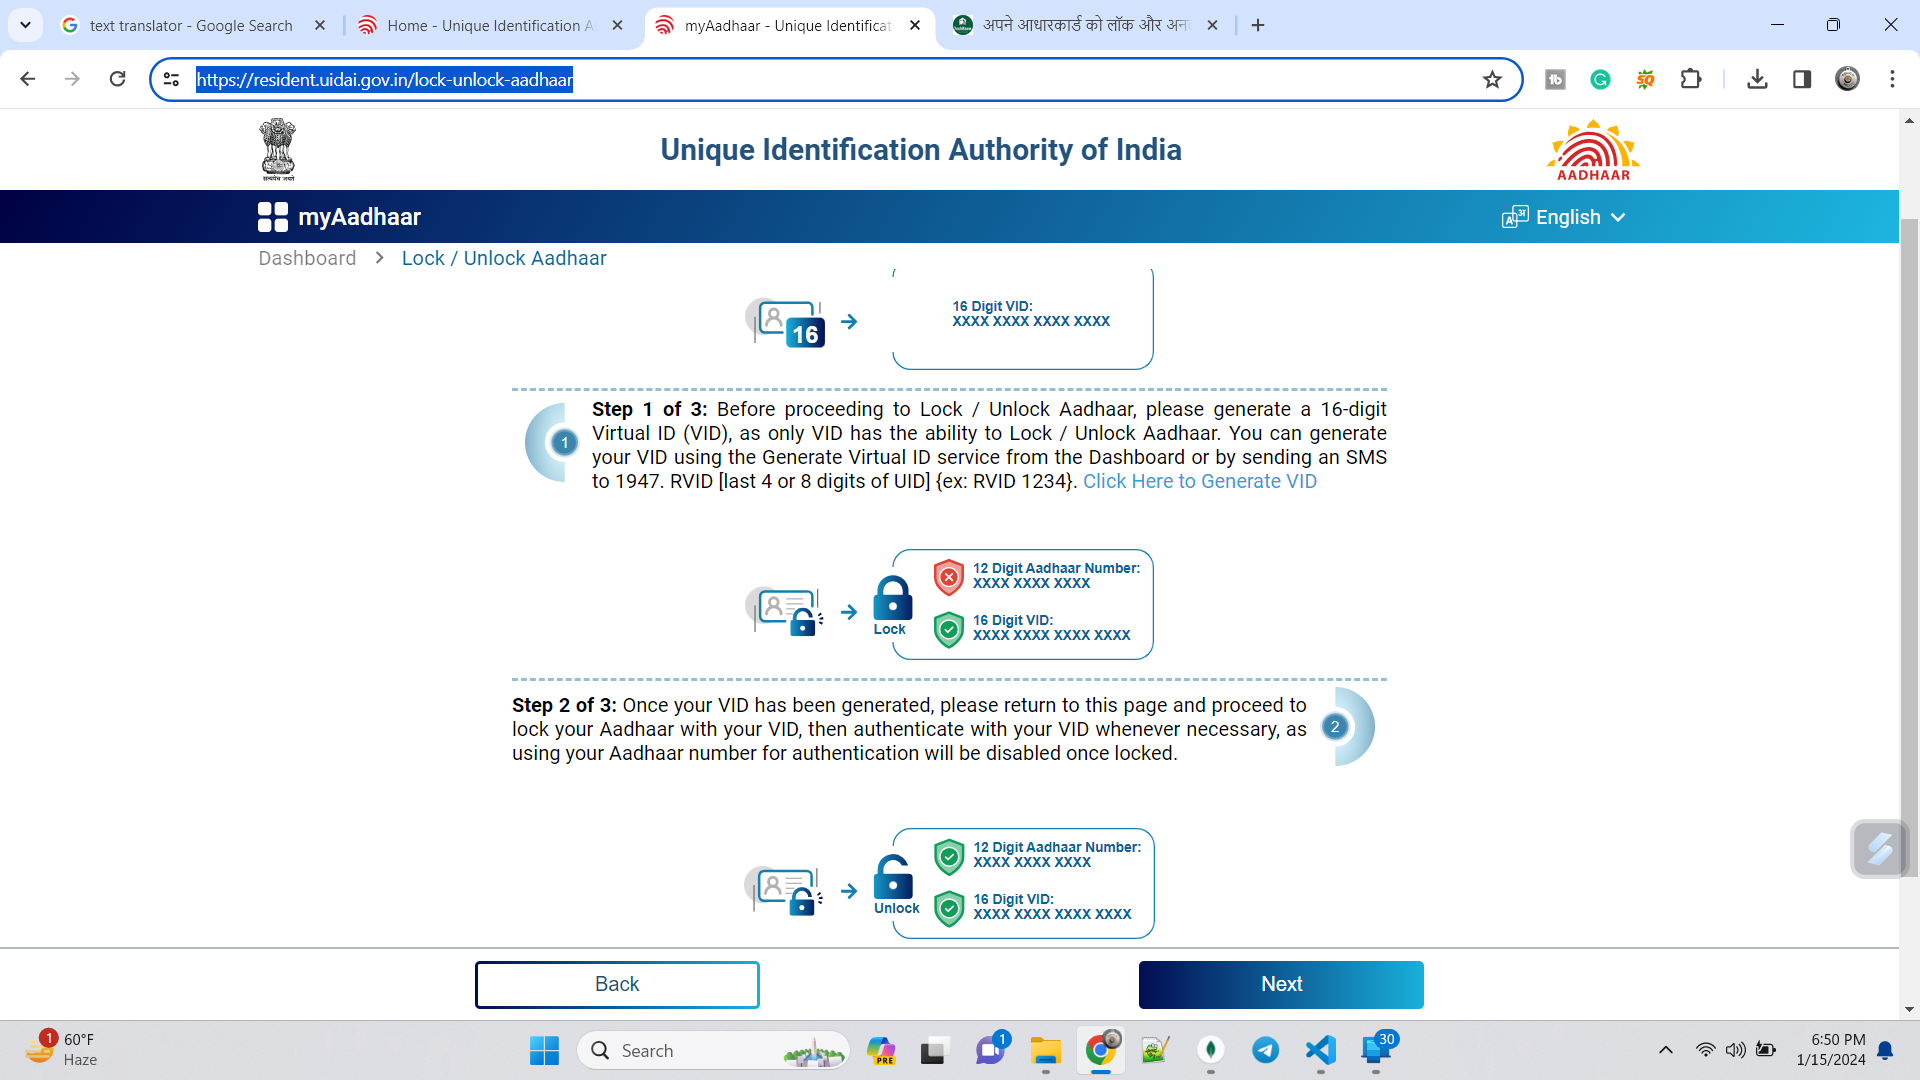Open the clock showing 6:50 PM
This screenshot has width=1920, height=1080.
(x=1830, y=1050)
